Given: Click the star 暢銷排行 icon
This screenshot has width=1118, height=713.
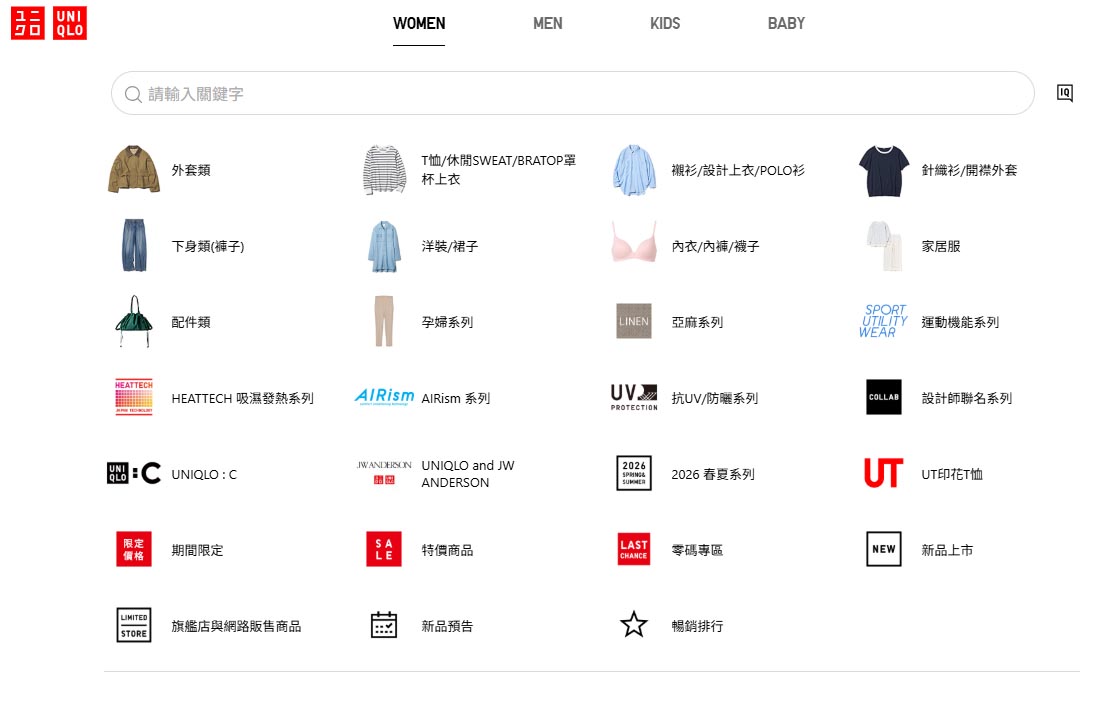Looking at the screenshot, I should pos(634,625).
